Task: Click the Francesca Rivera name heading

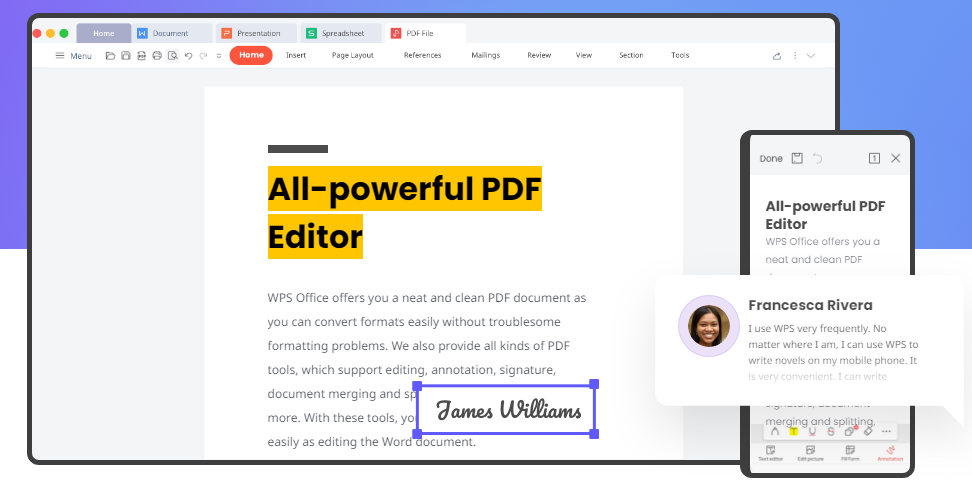Action: [x=810, y=305]
